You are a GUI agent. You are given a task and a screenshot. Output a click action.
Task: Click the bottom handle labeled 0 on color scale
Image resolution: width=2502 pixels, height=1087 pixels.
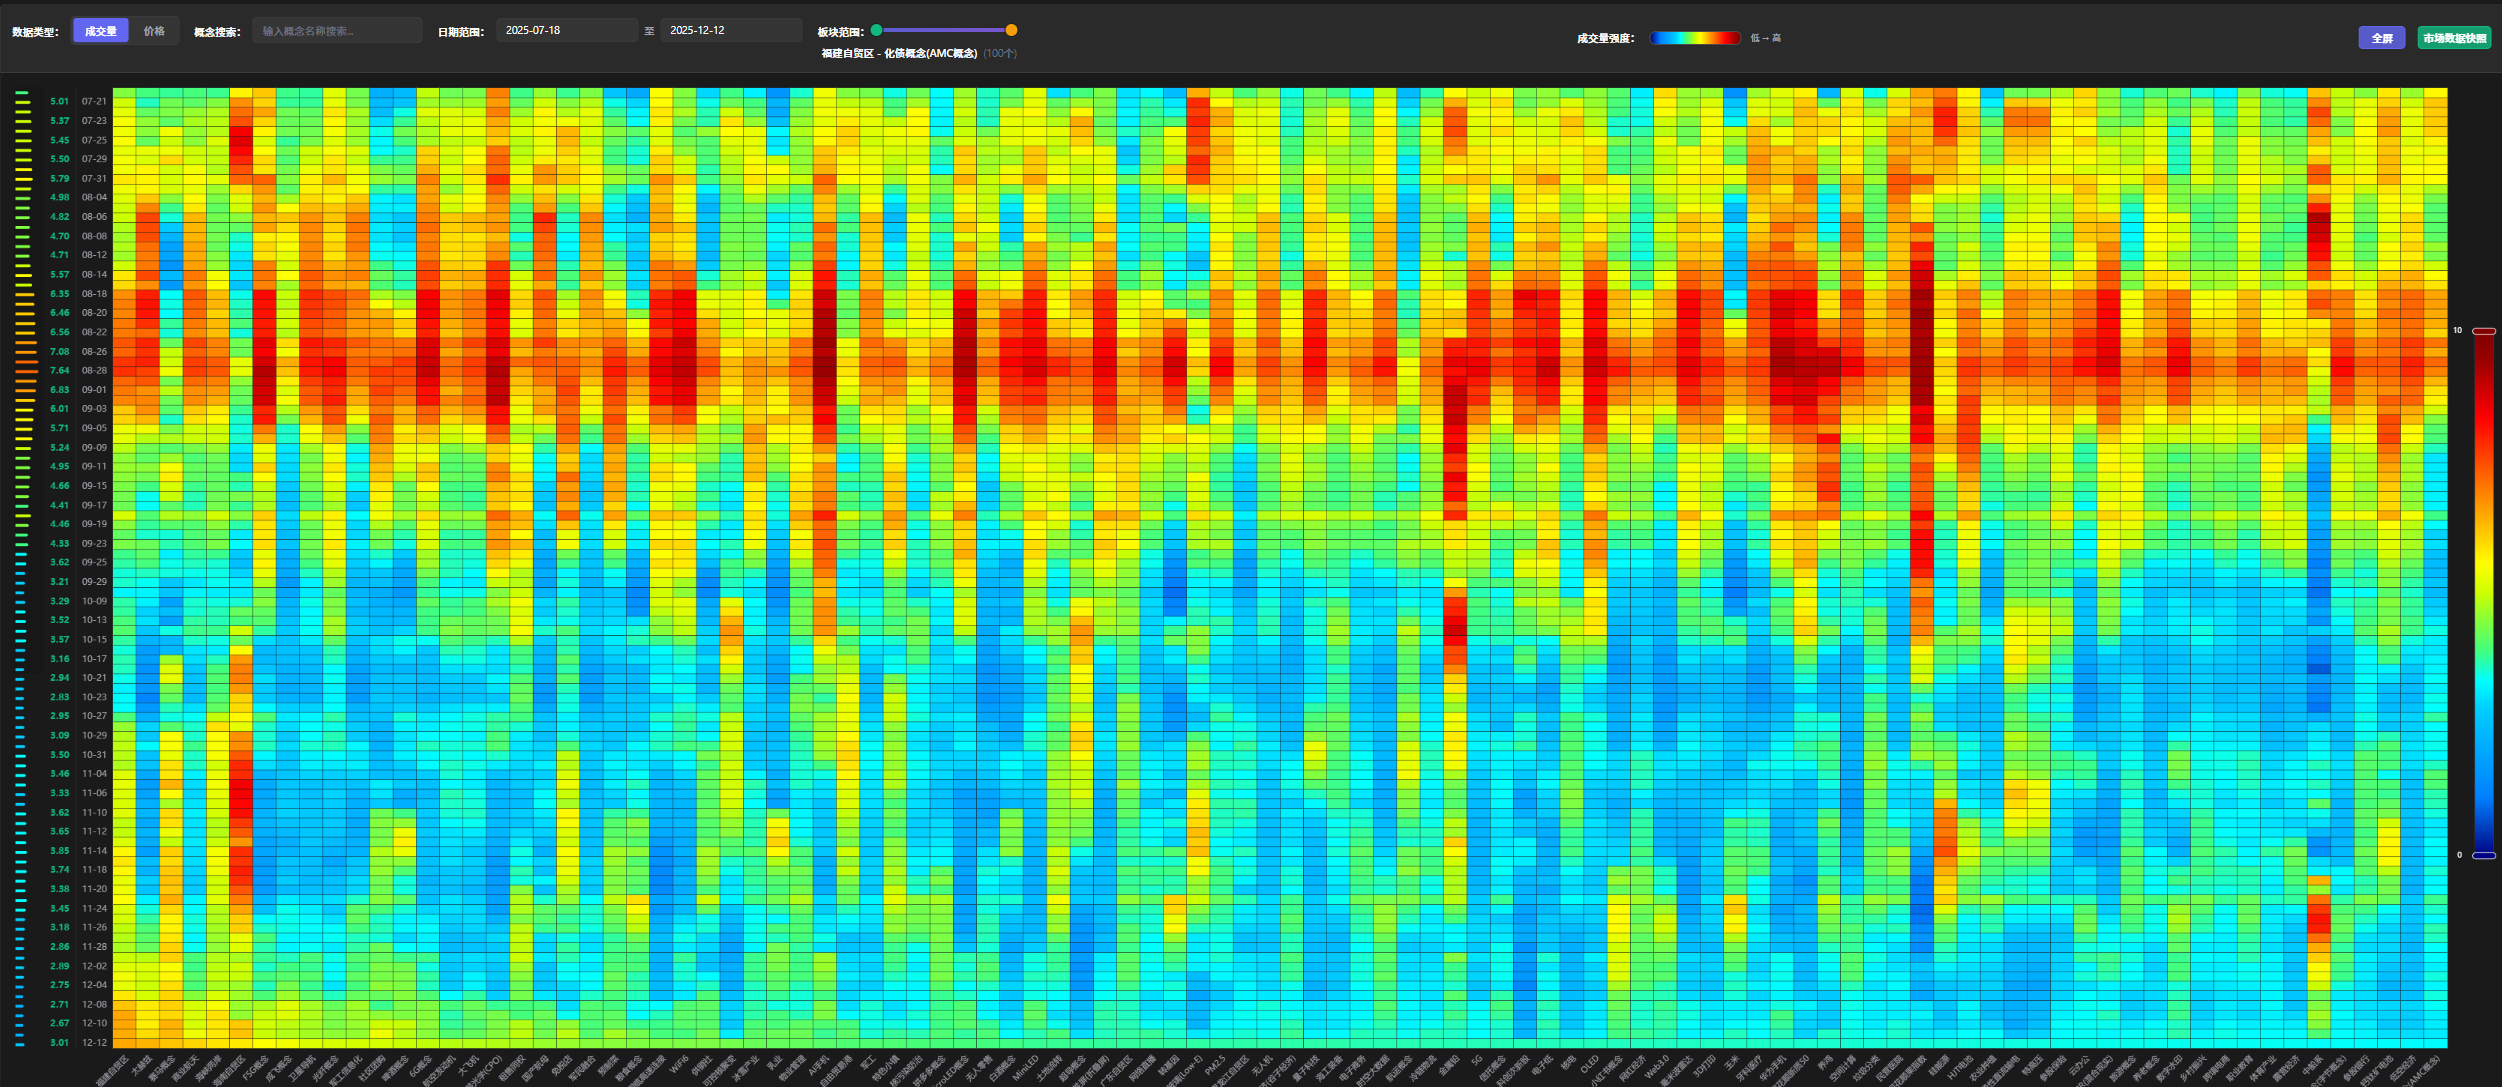2484,855
